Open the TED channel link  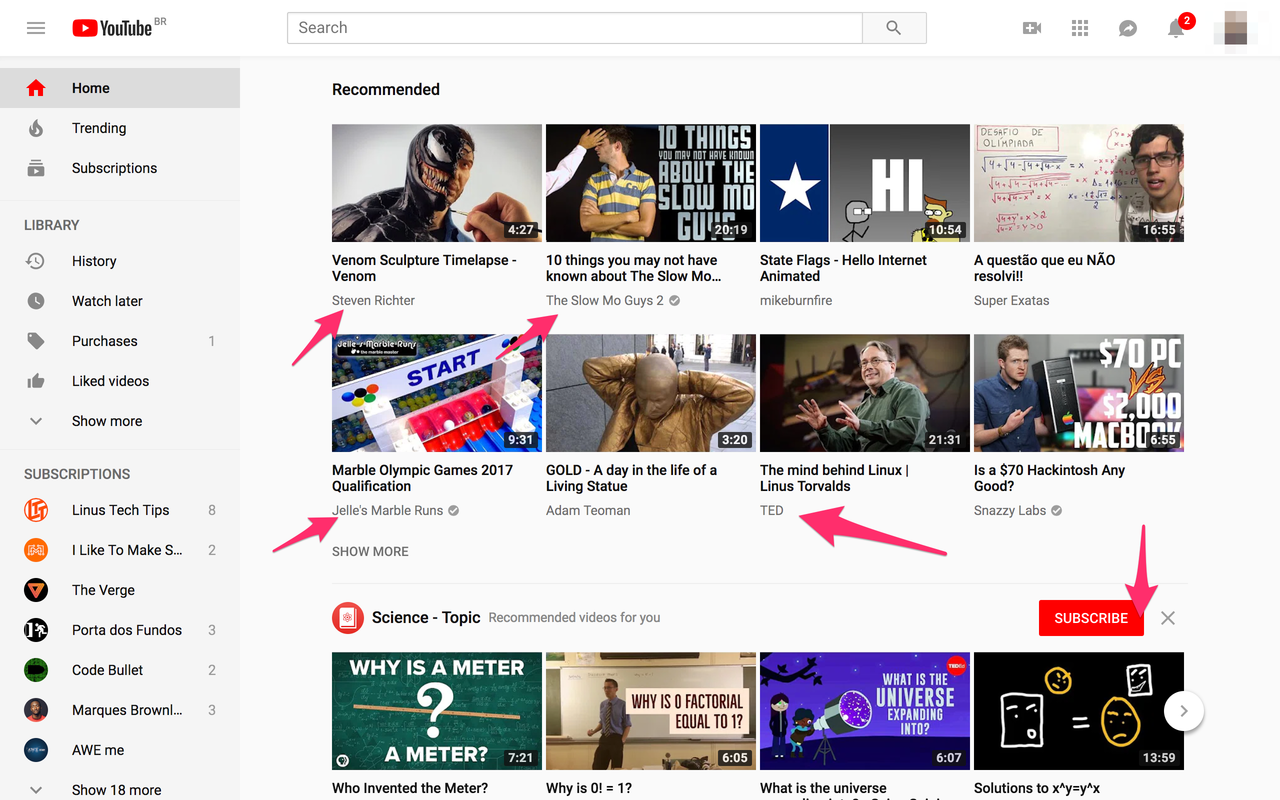[772, 510]
